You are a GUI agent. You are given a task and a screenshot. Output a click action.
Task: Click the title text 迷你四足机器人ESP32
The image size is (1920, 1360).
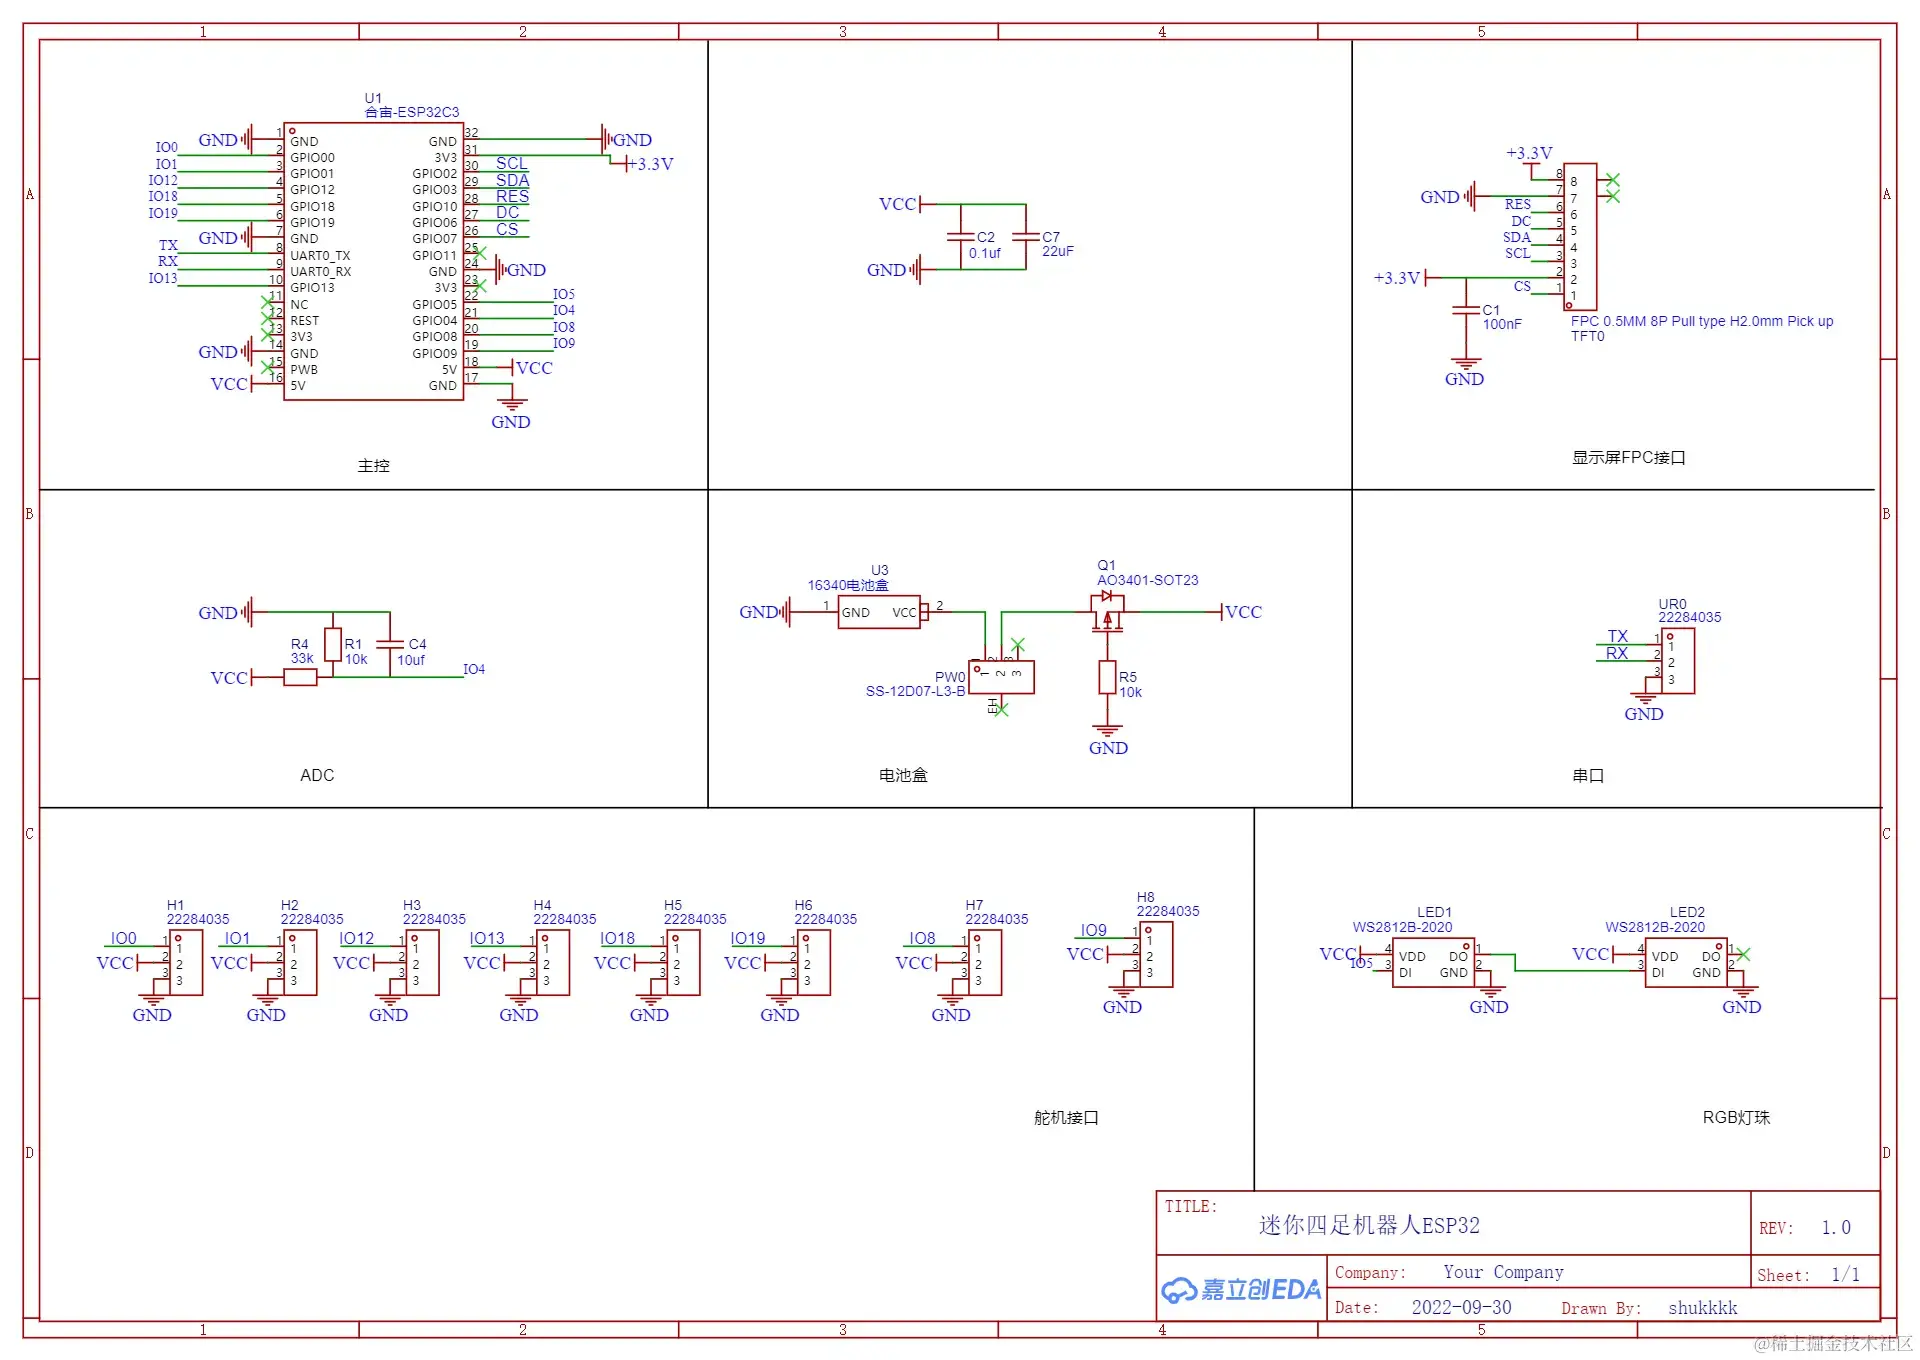(1369, 1225)
